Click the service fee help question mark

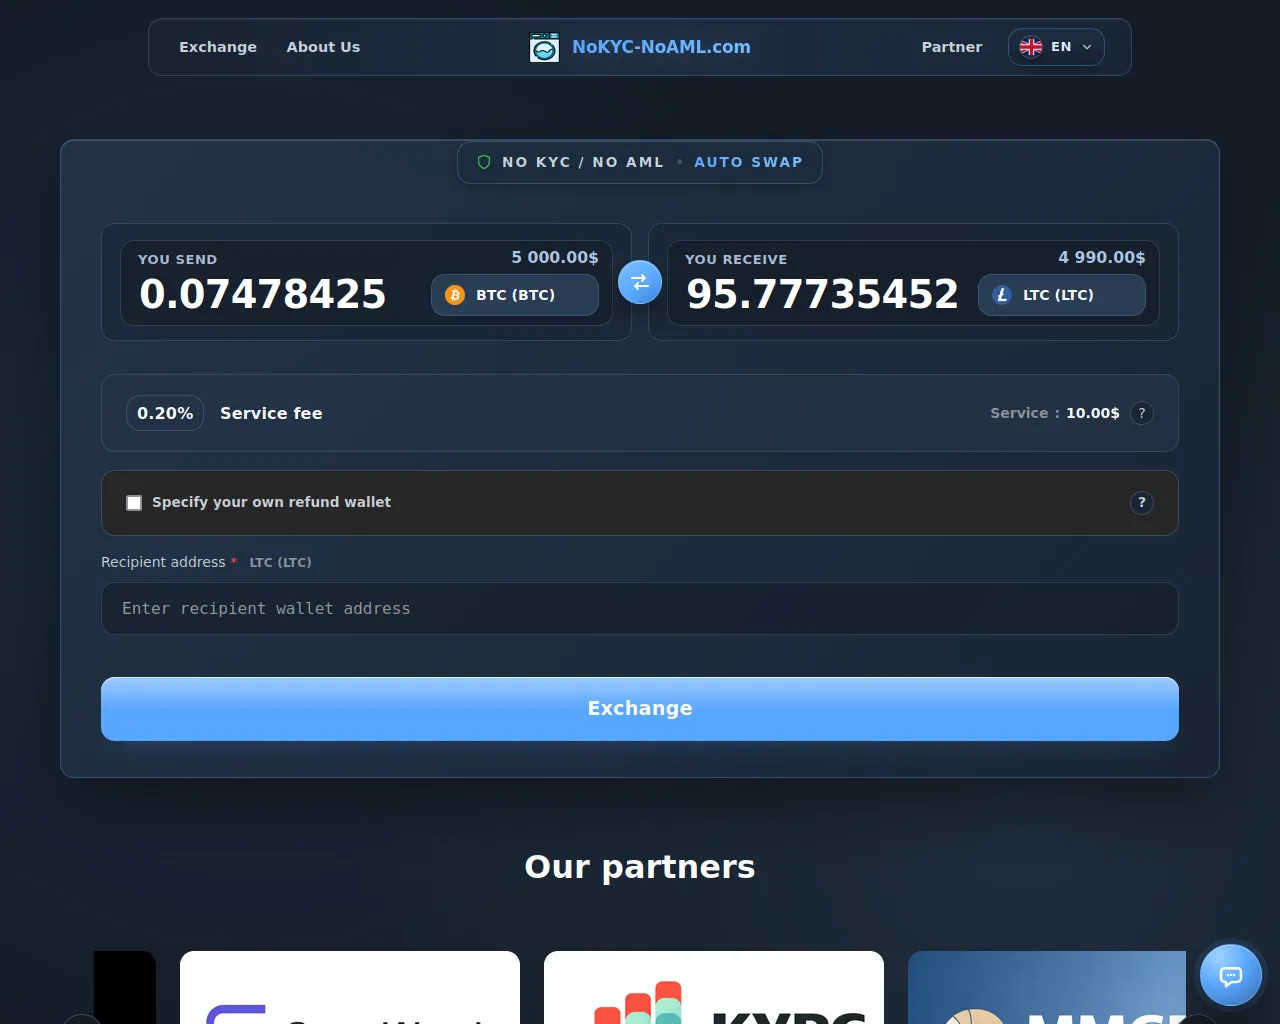(1141, 413)
